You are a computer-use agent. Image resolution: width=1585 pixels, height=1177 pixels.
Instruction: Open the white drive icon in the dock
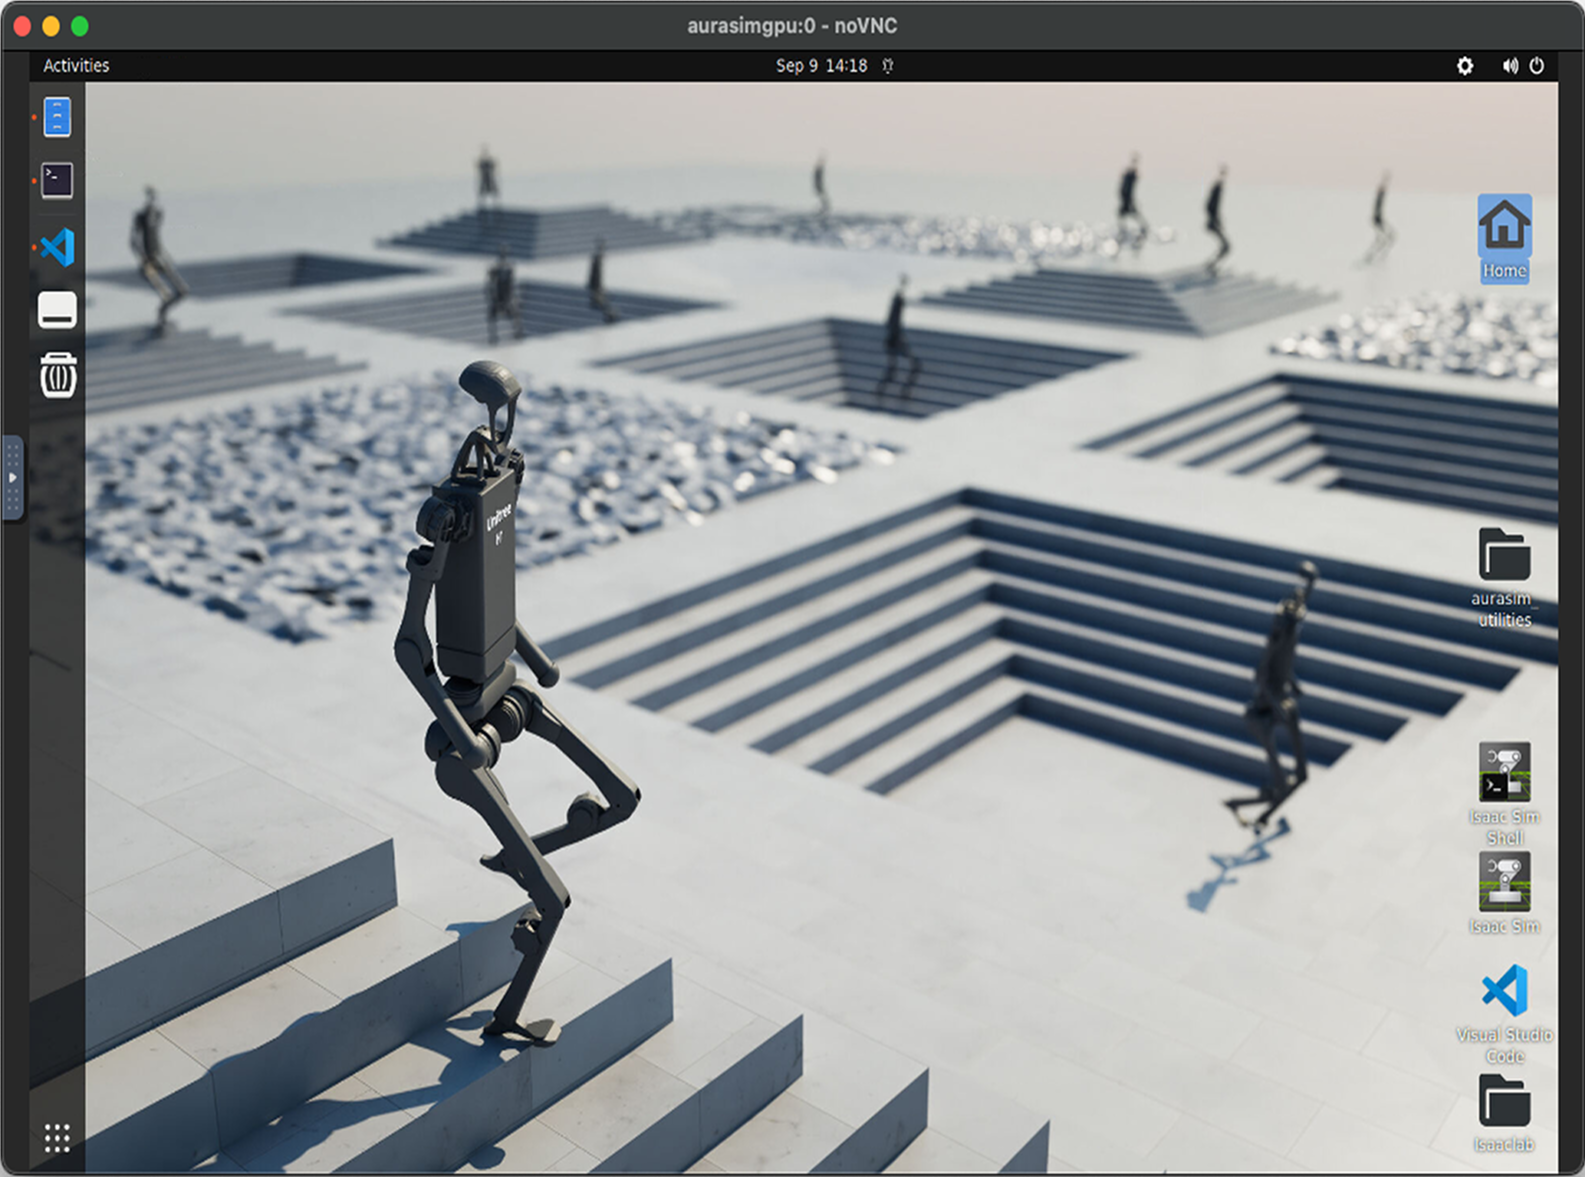click(x=57, y=311)
